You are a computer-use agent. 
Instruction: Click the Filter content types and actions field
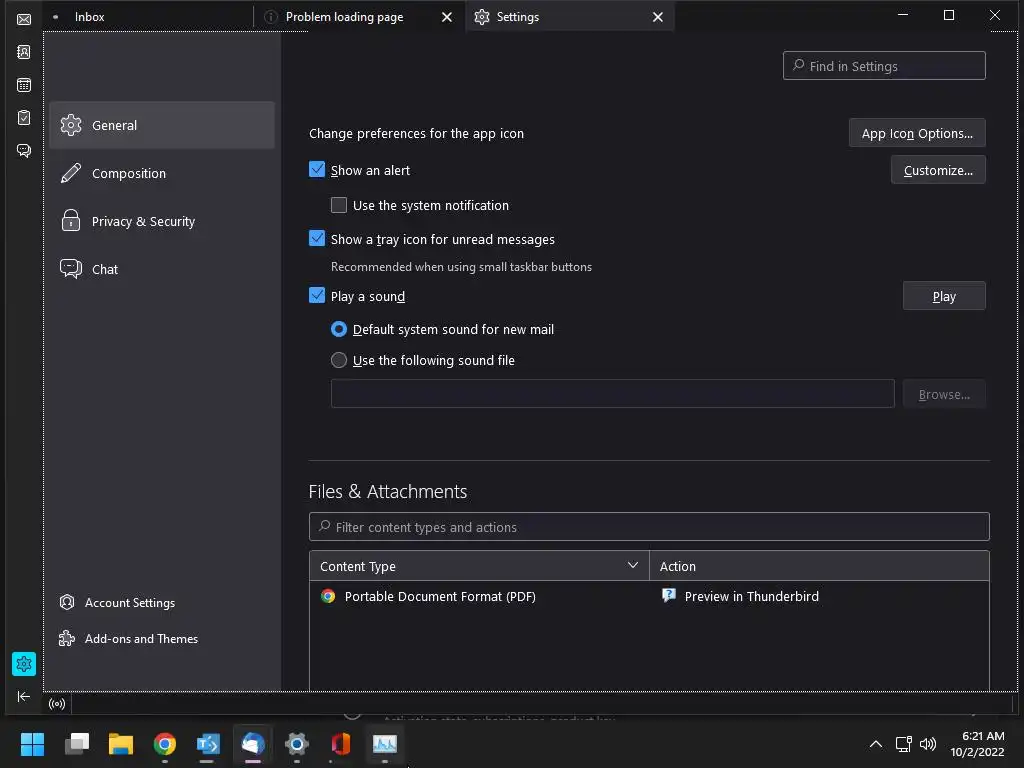pyautogui.click(x=648, y=526)
